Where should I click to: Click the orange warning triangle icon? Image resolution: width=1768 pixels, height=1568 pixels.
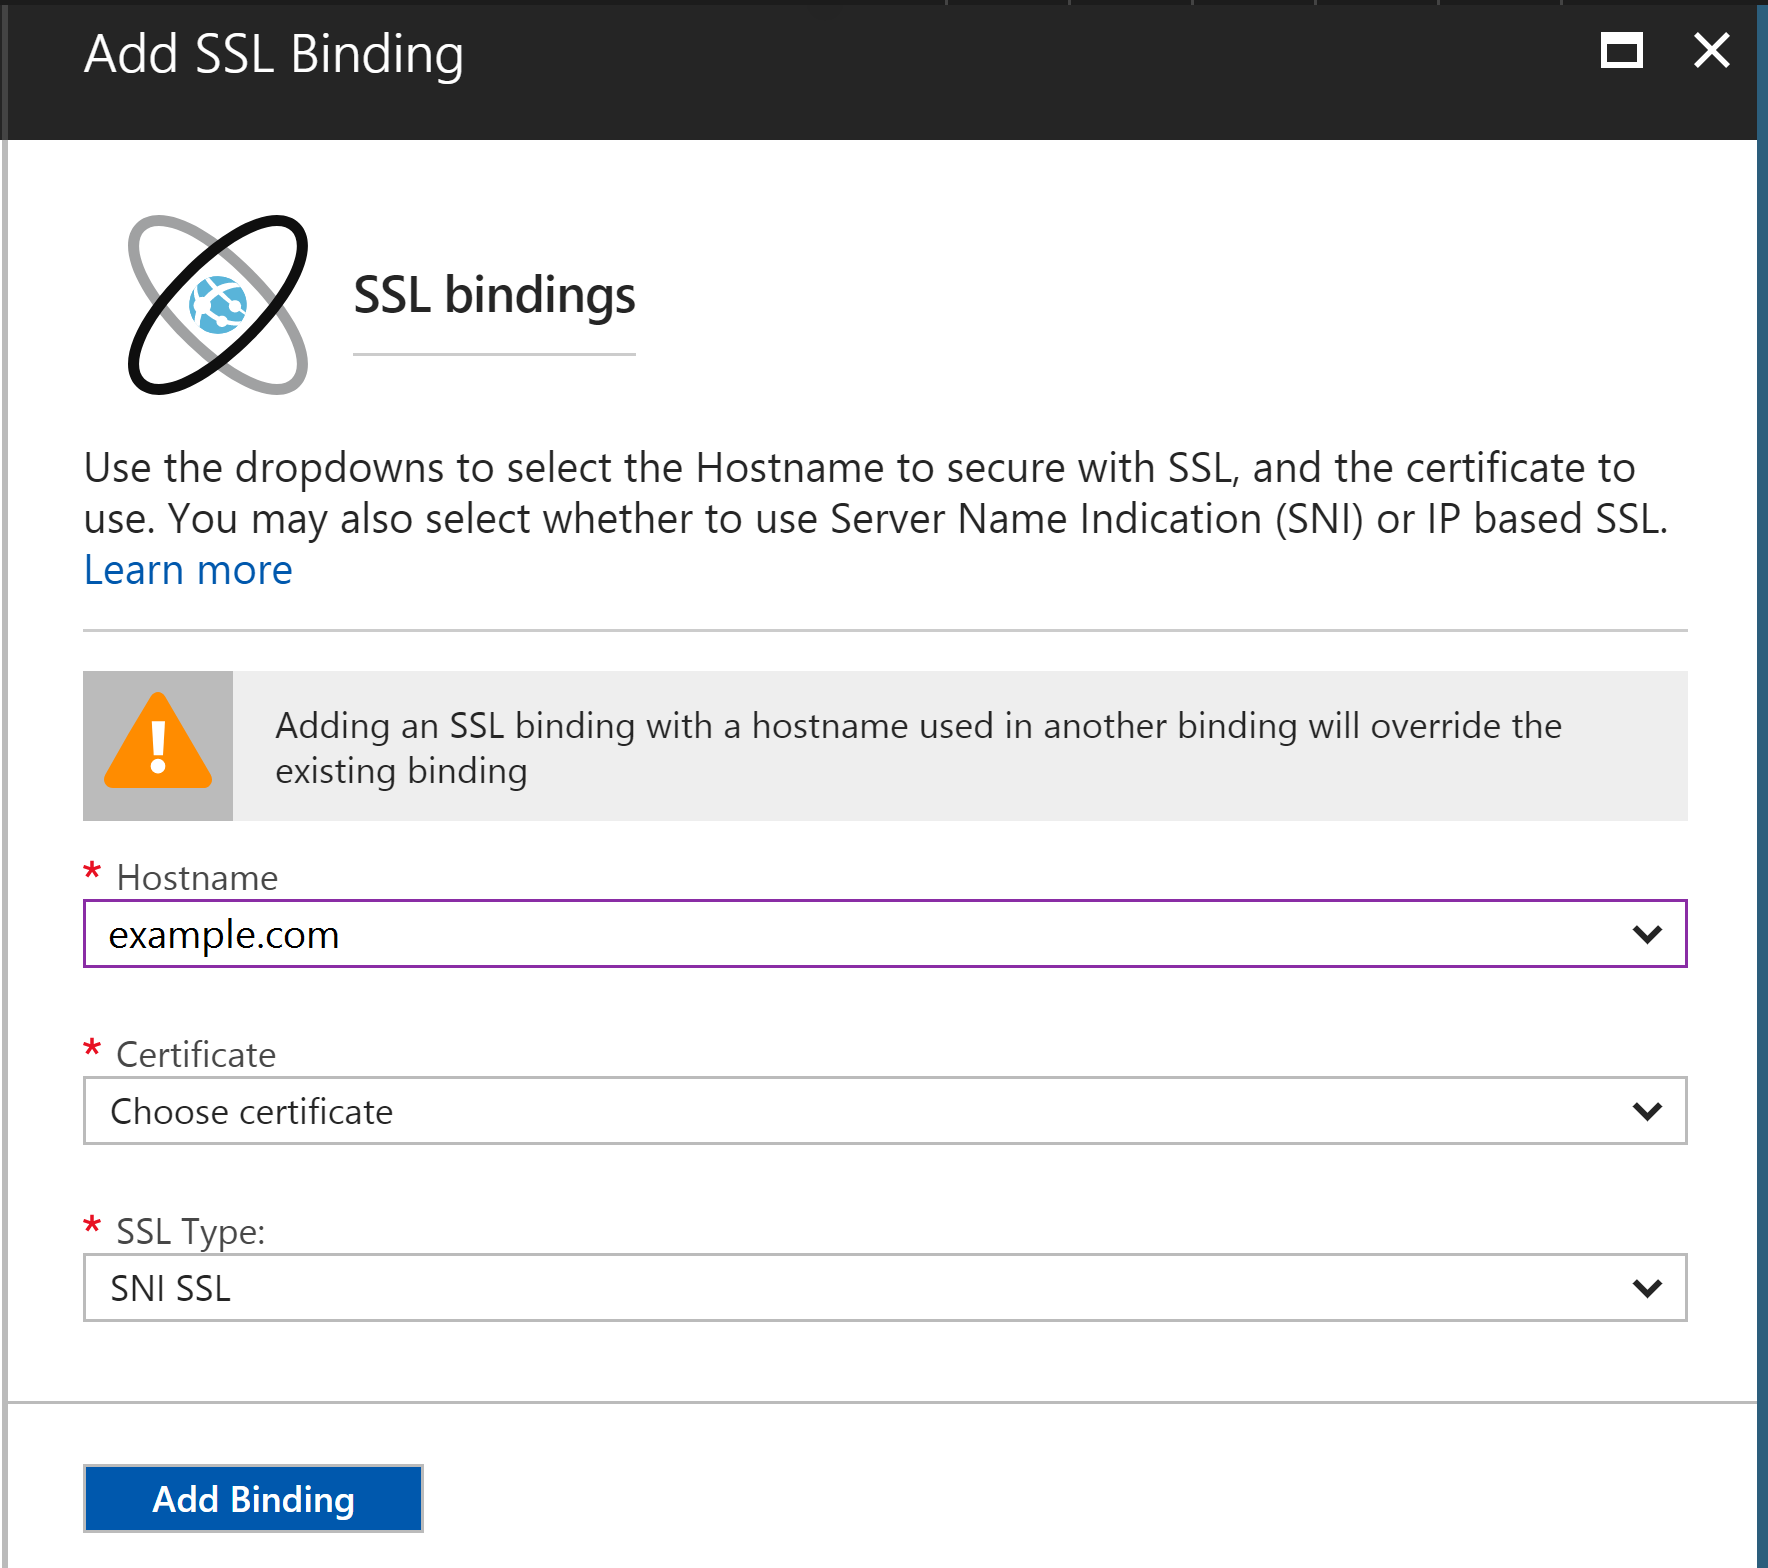158,745
